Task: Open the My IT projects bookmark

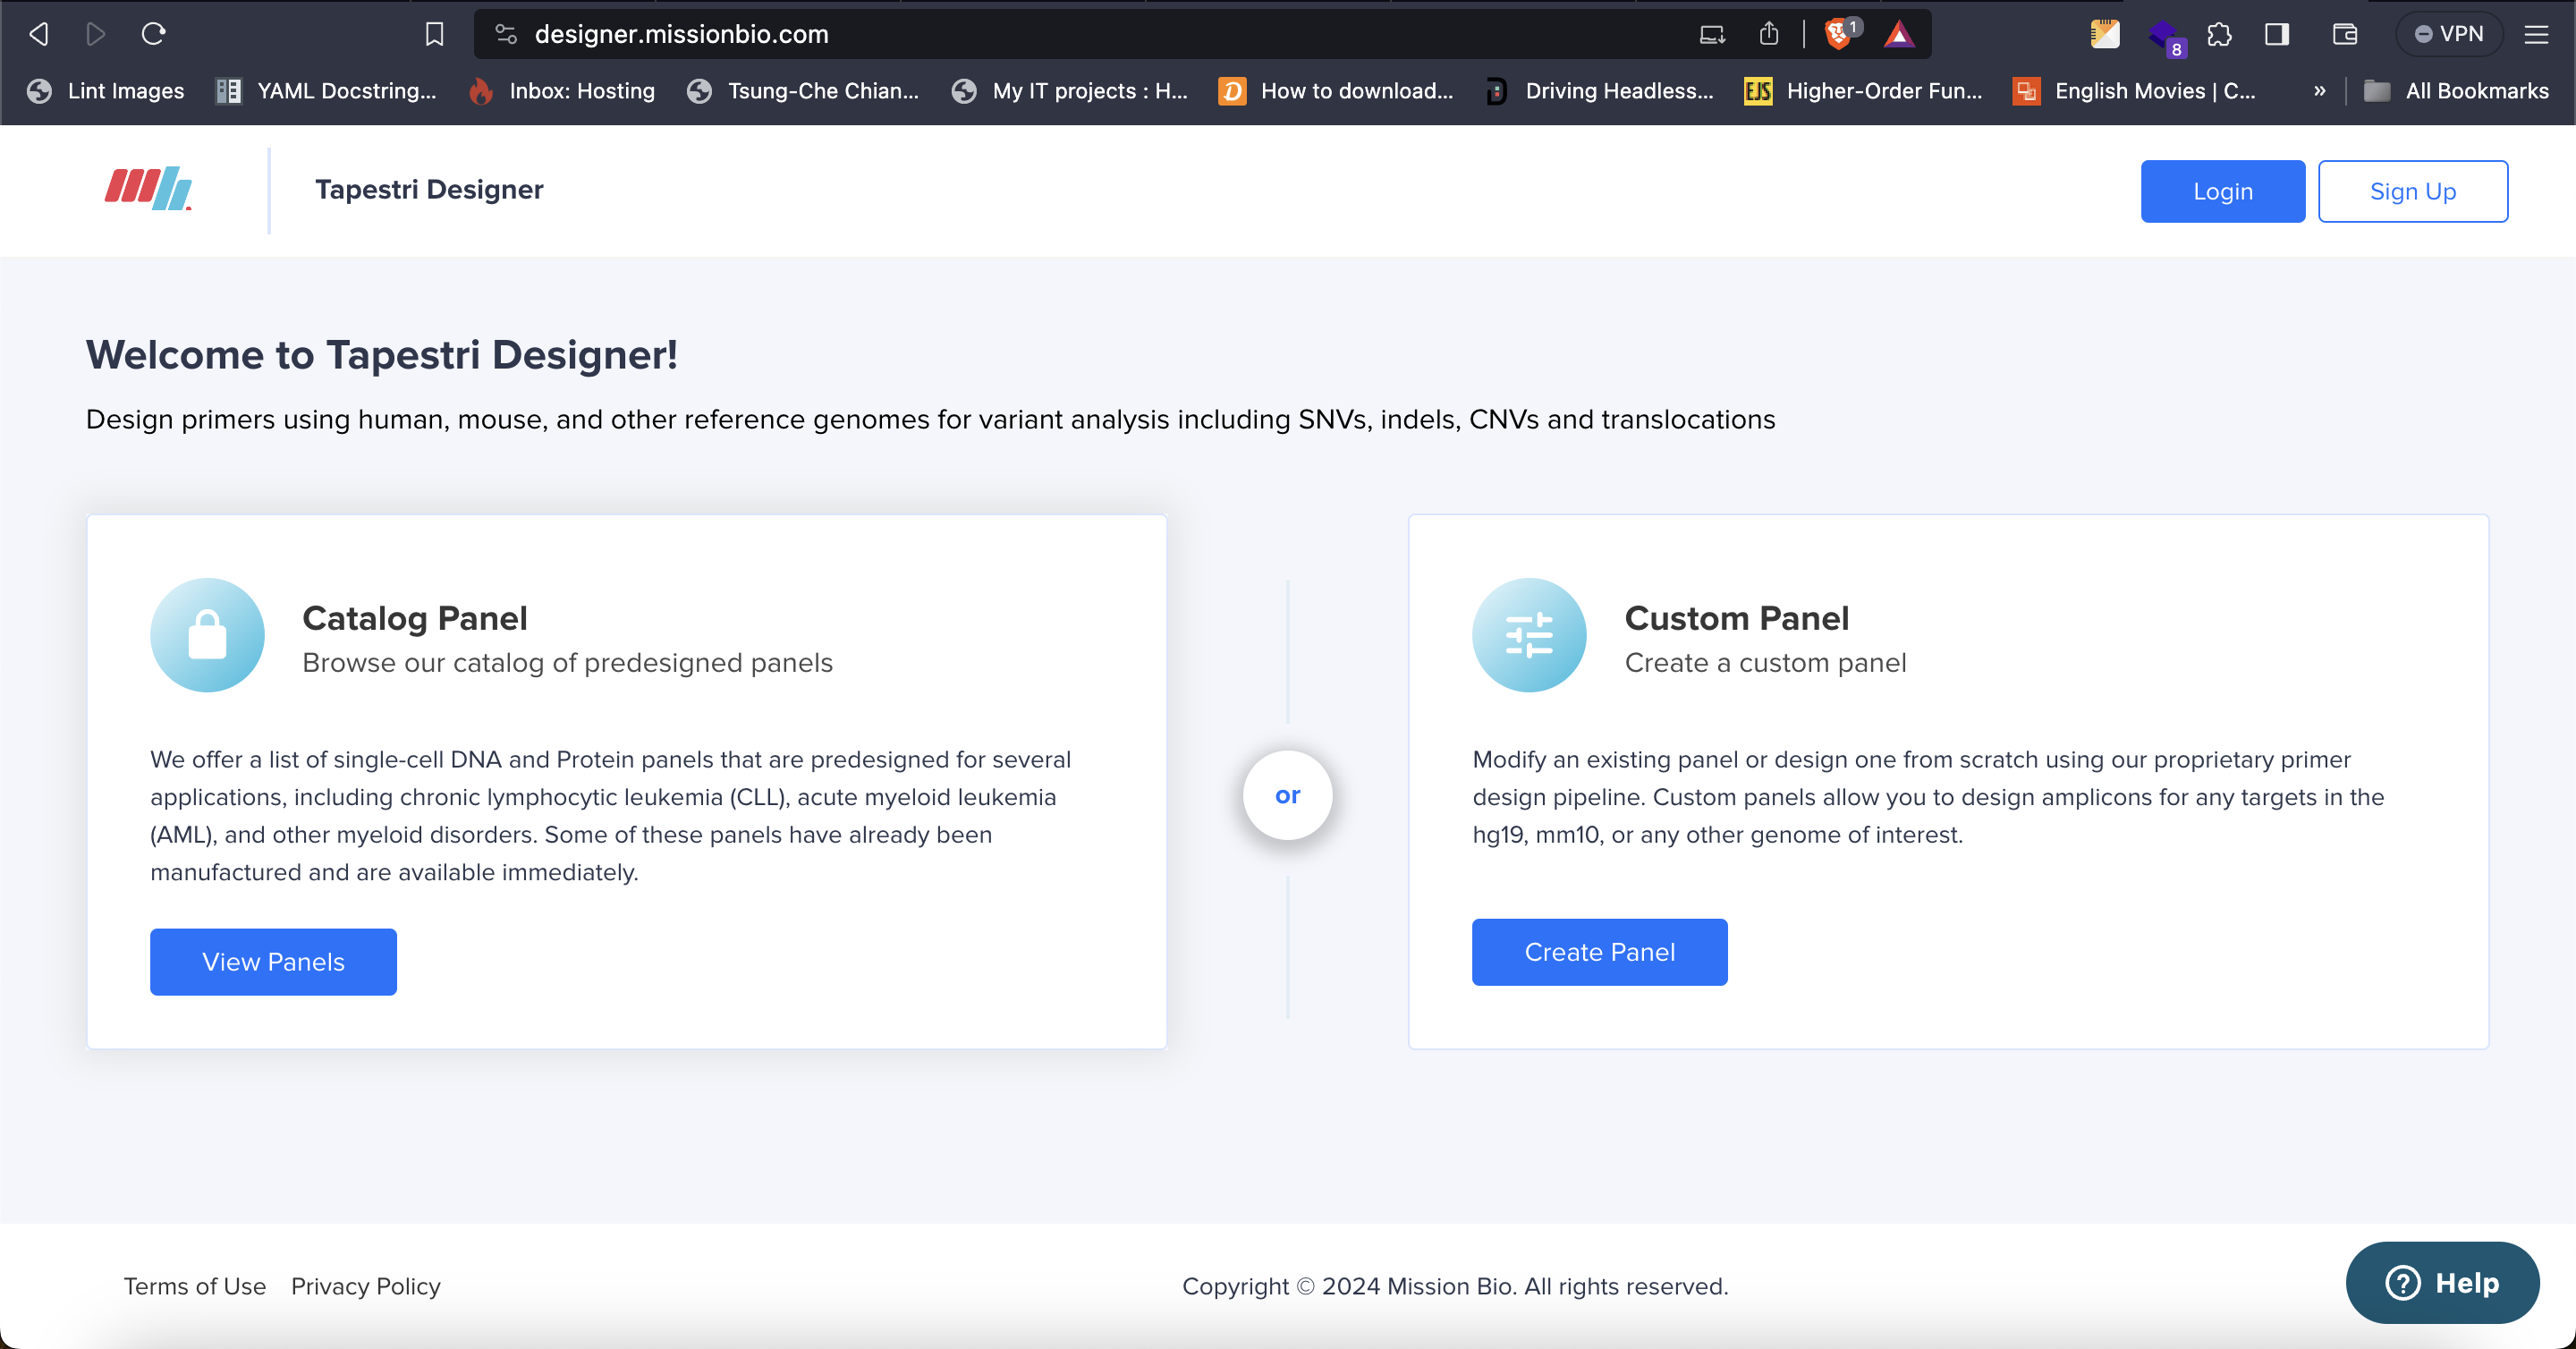Action: 1069,91
